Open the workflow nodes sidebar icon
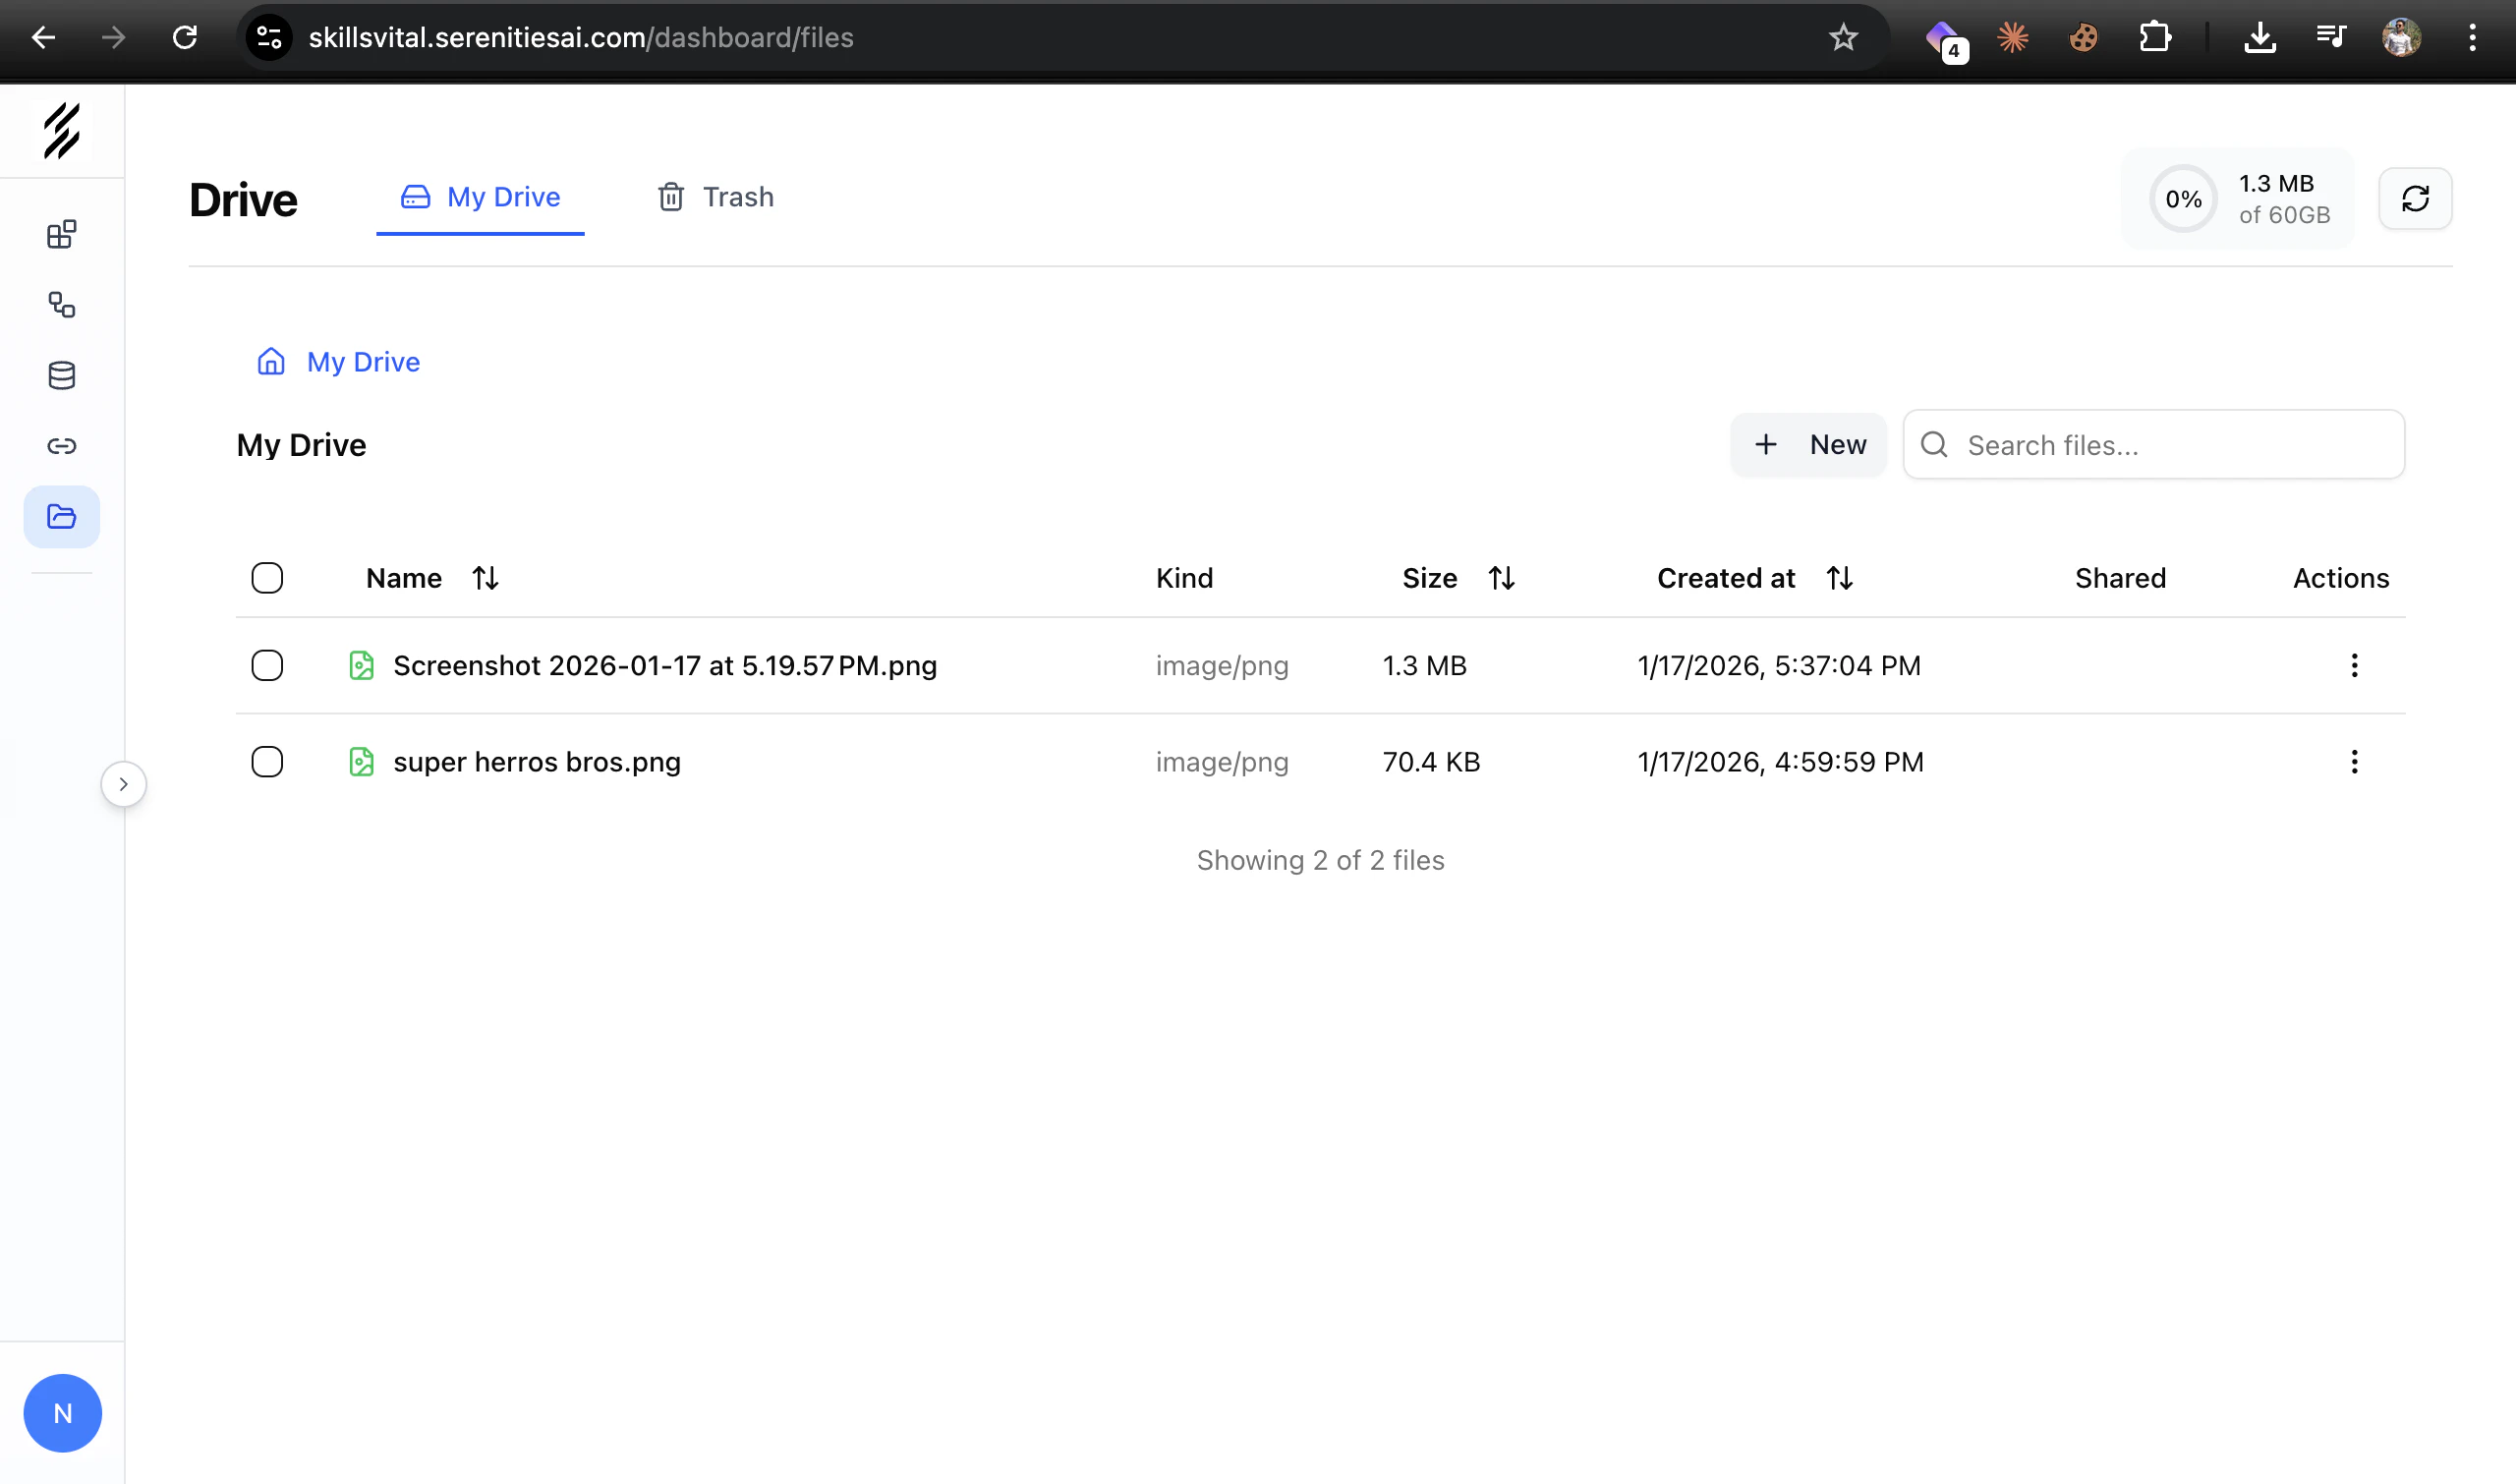Image resolution: width=2516 pixels, height=1484 pixels. 62,305
